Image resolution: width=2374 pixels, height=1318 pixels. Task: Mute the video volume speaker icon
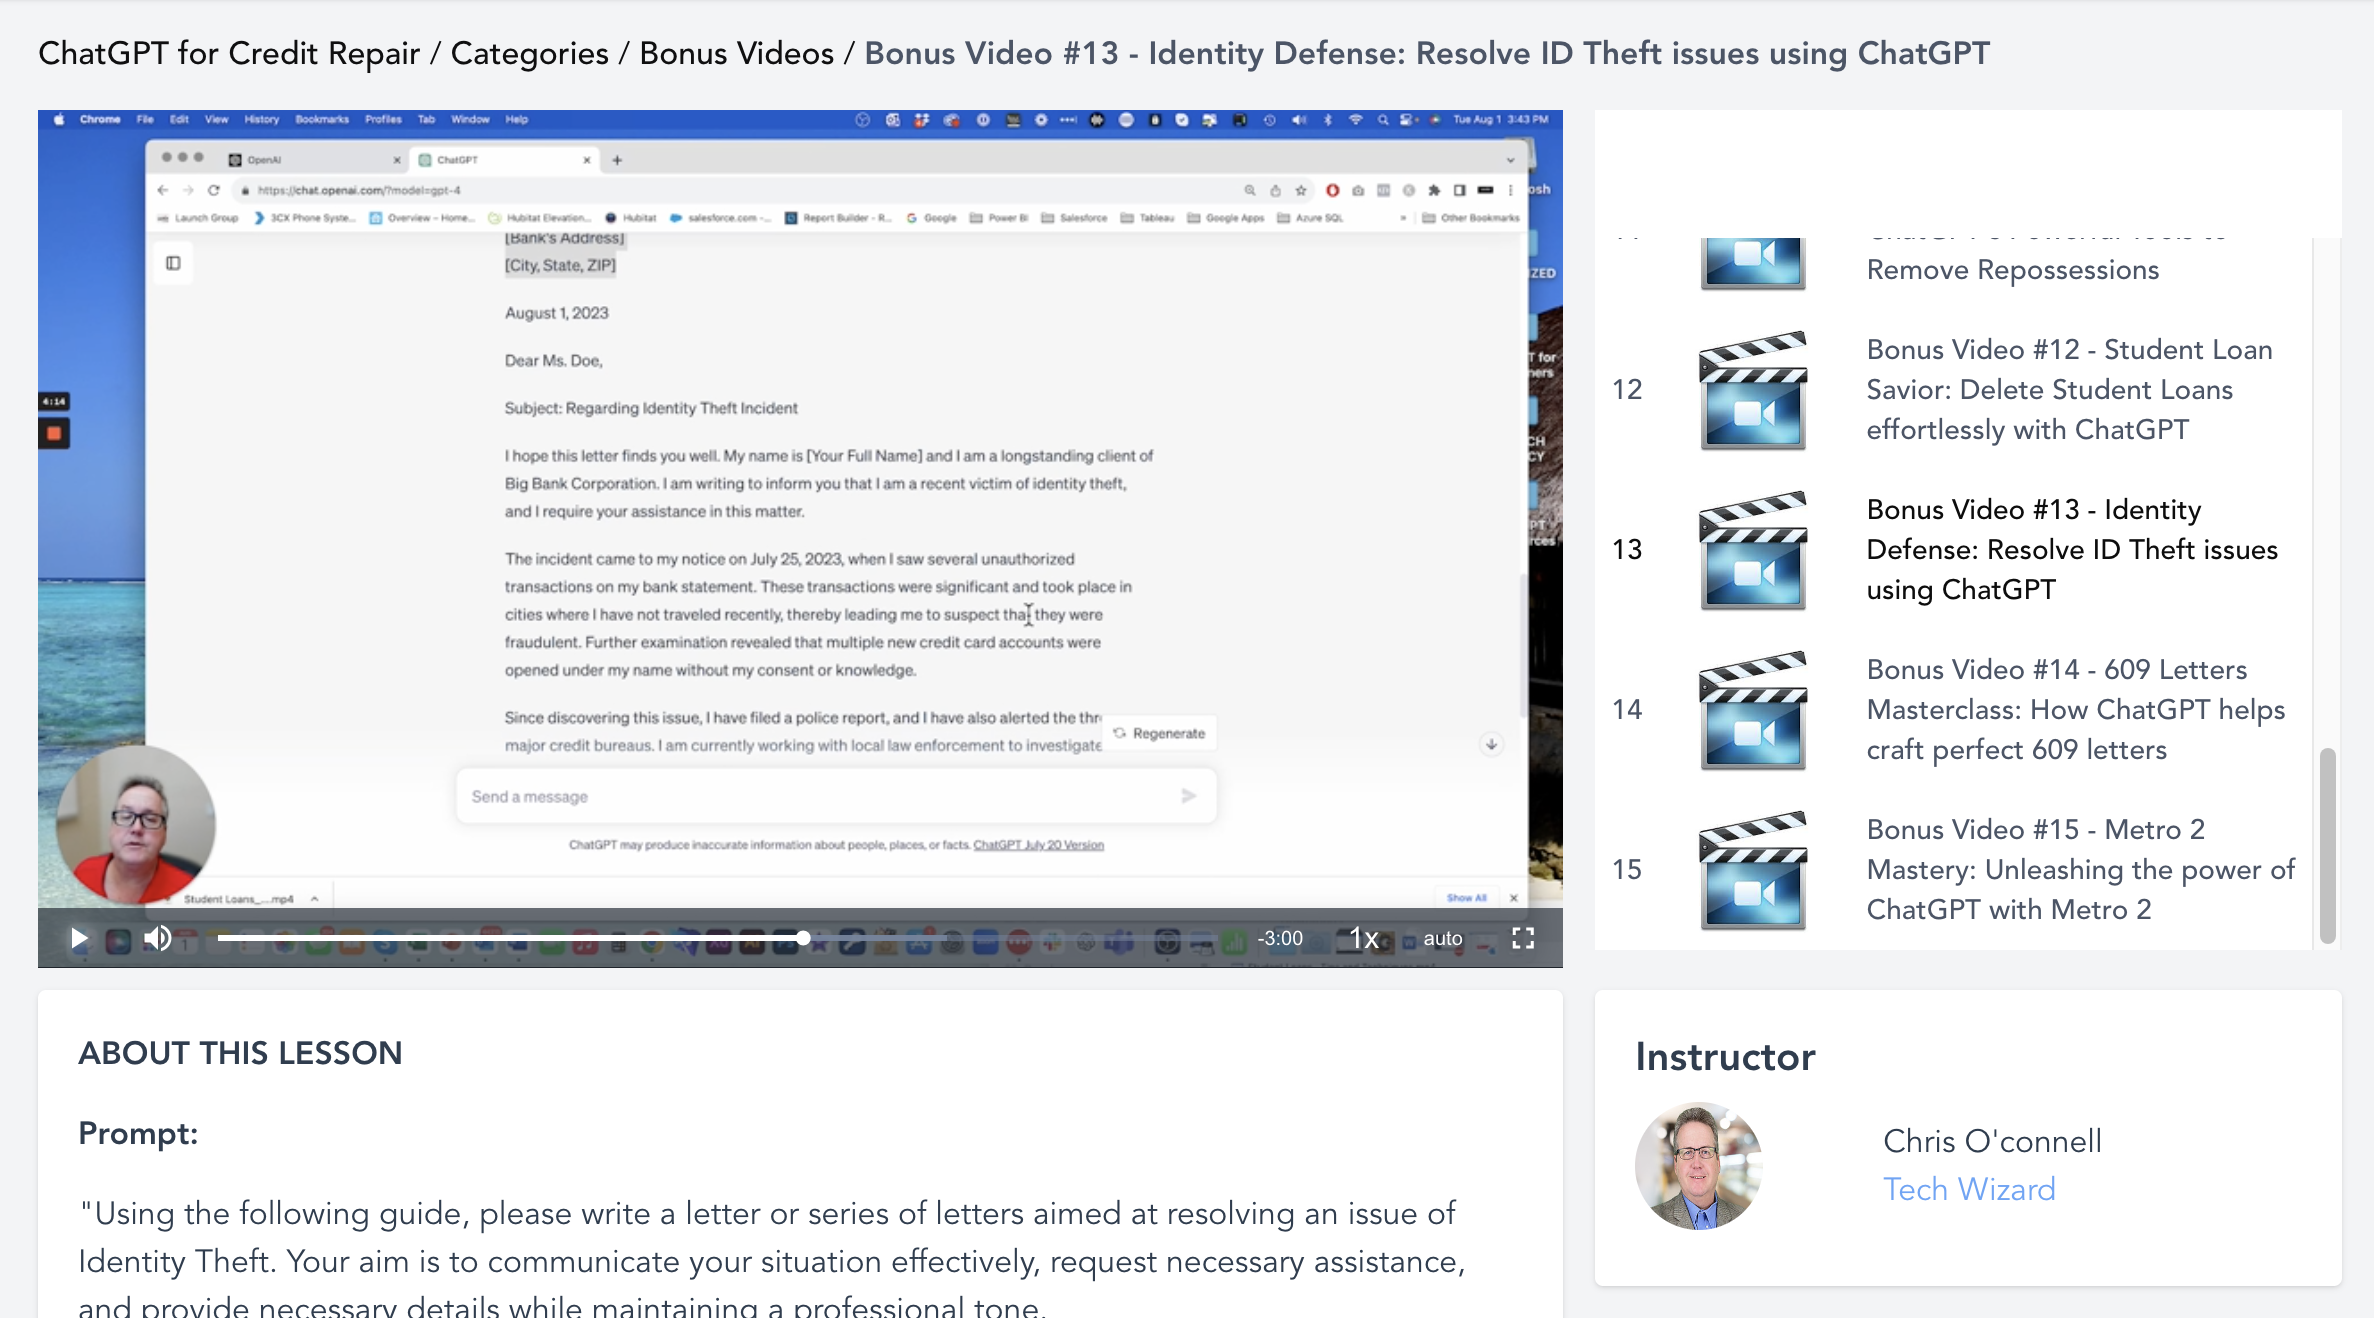click(157, 938)
